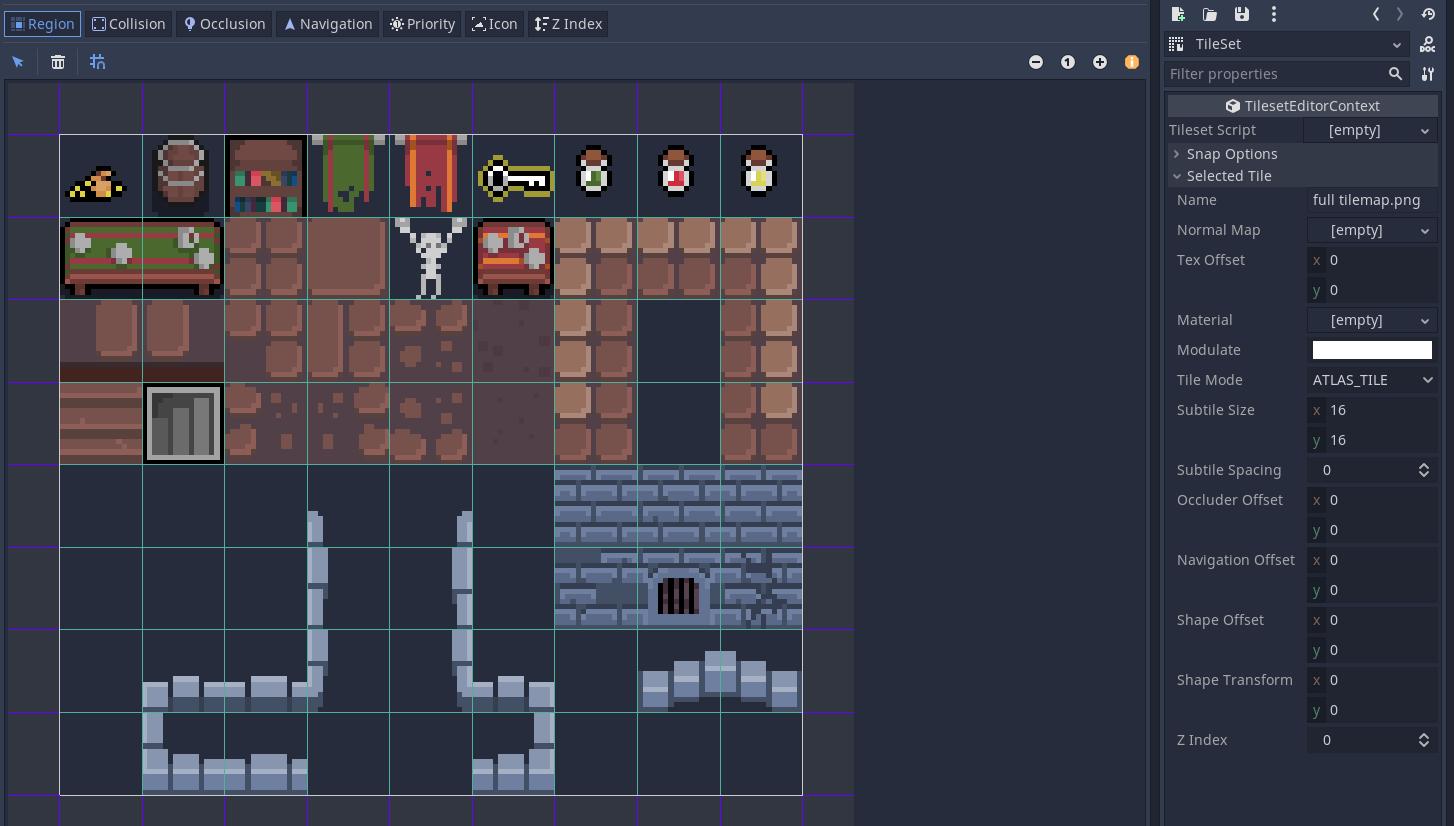Go to previous edited object
Viewport: 1454px width, 826px height.
tap(1376, 14)
